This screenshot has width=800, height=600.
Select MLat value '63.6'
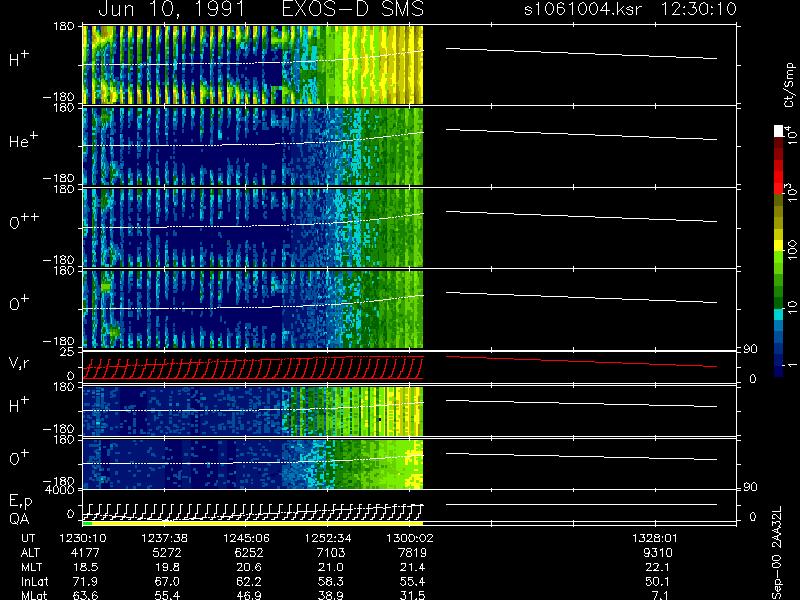pyautogui.click(x=85, y=595)
